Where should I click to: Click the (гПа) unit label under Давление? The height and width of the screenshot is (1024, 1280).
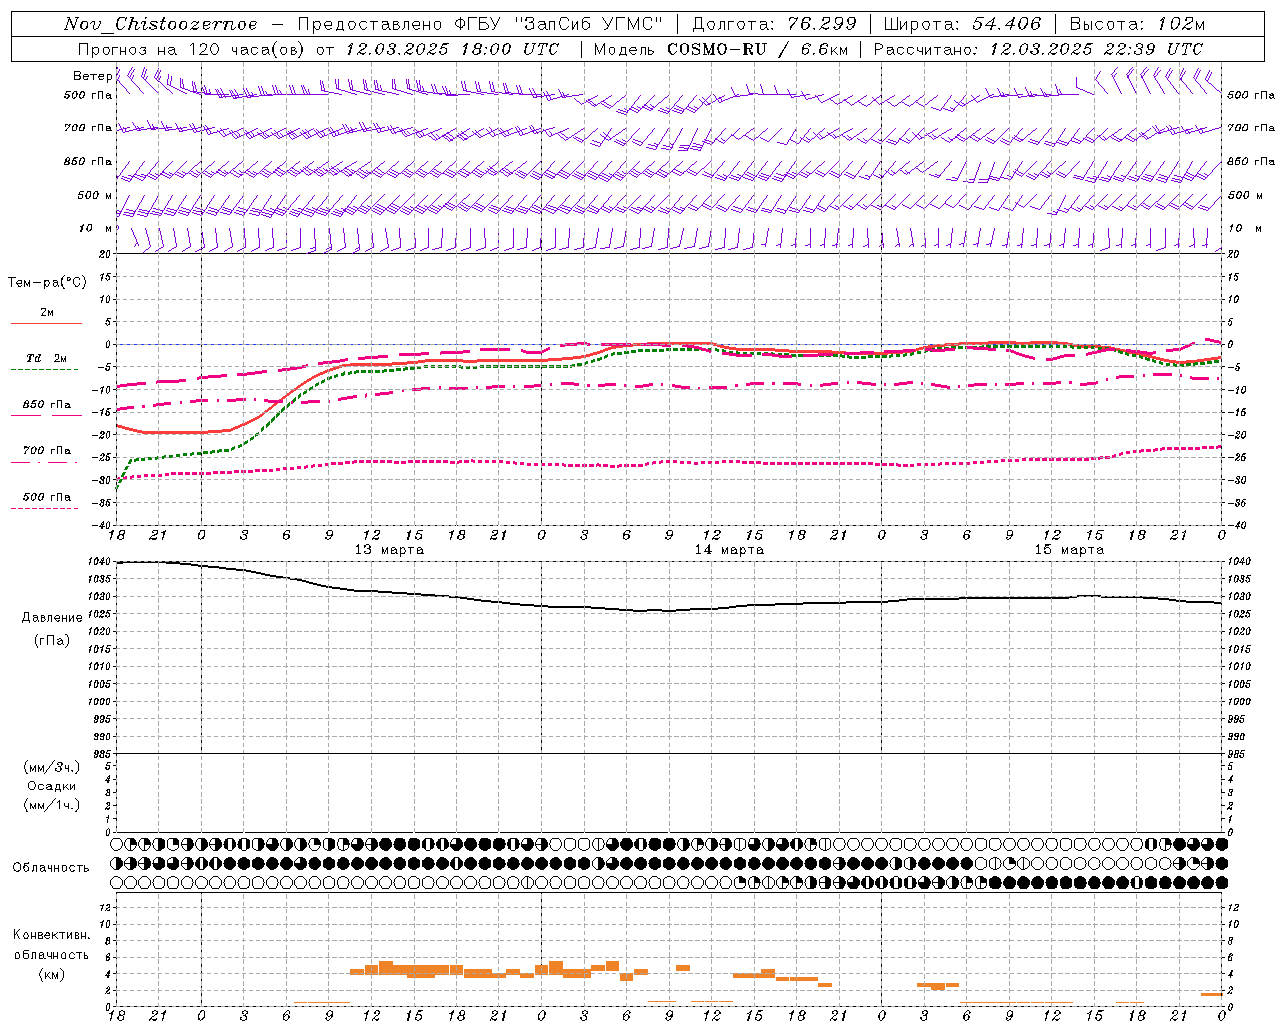(52, 641)
